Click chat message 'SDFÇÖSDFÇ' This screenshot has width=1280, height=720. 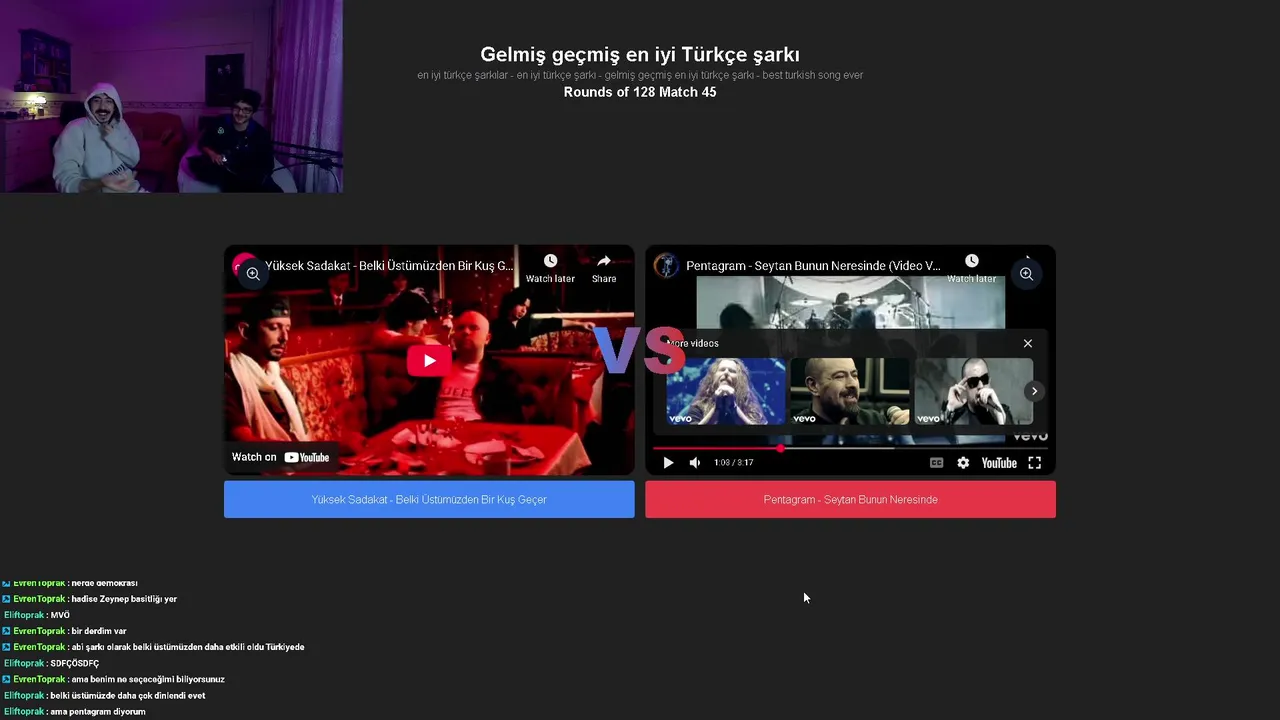click(x=75, y=663)
